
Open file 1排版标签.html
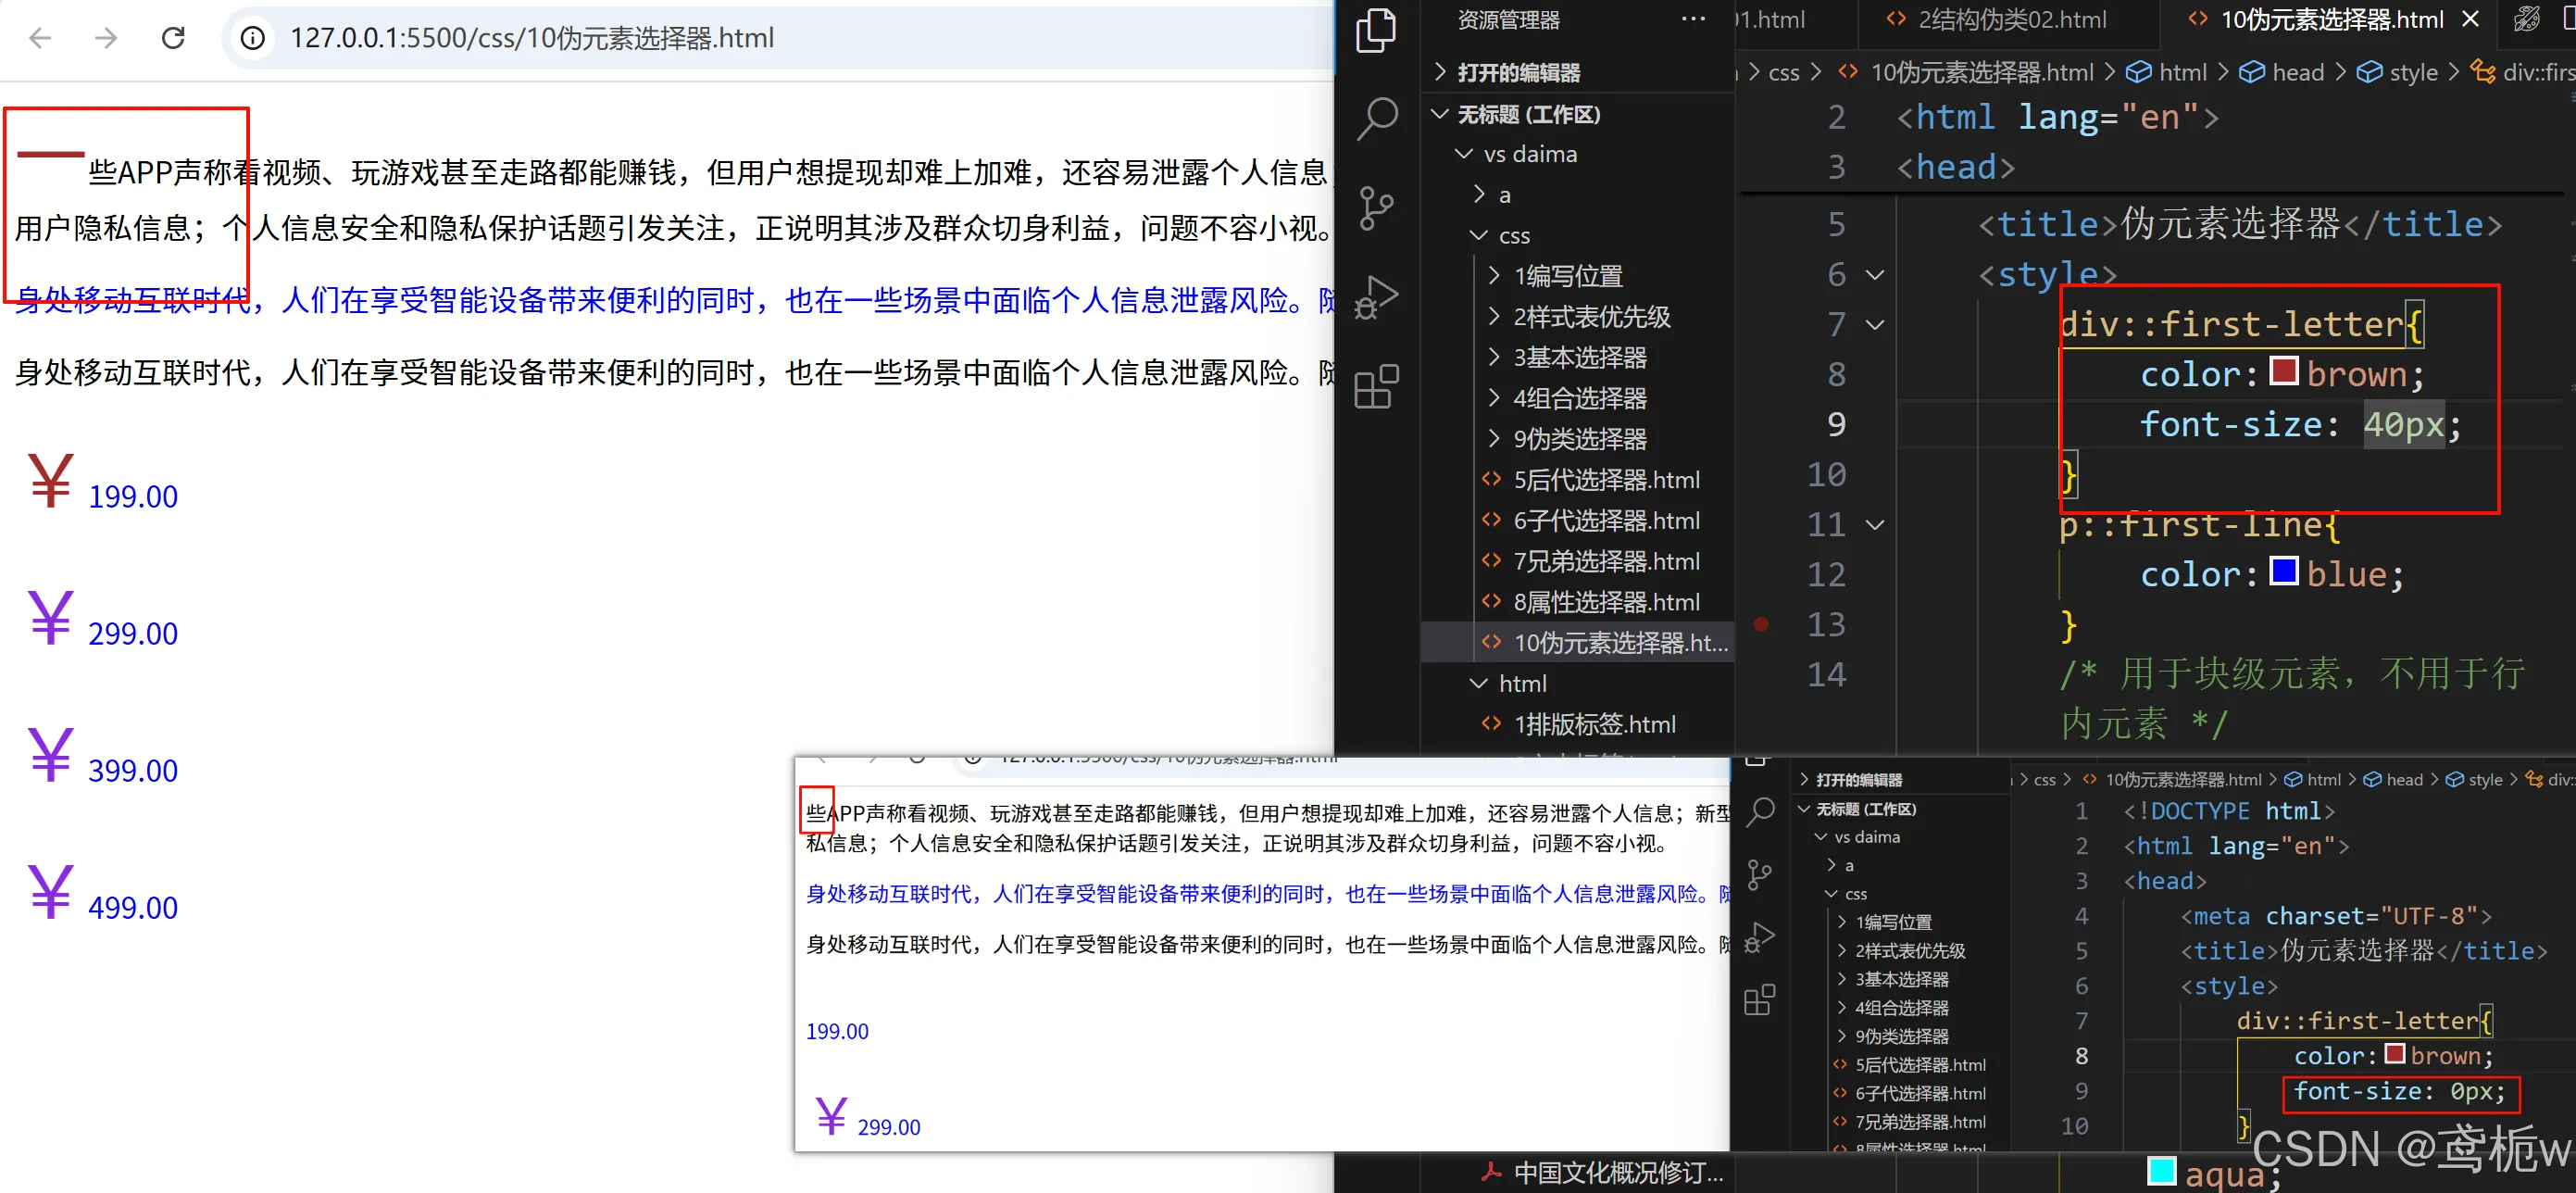click(1594, 724)
